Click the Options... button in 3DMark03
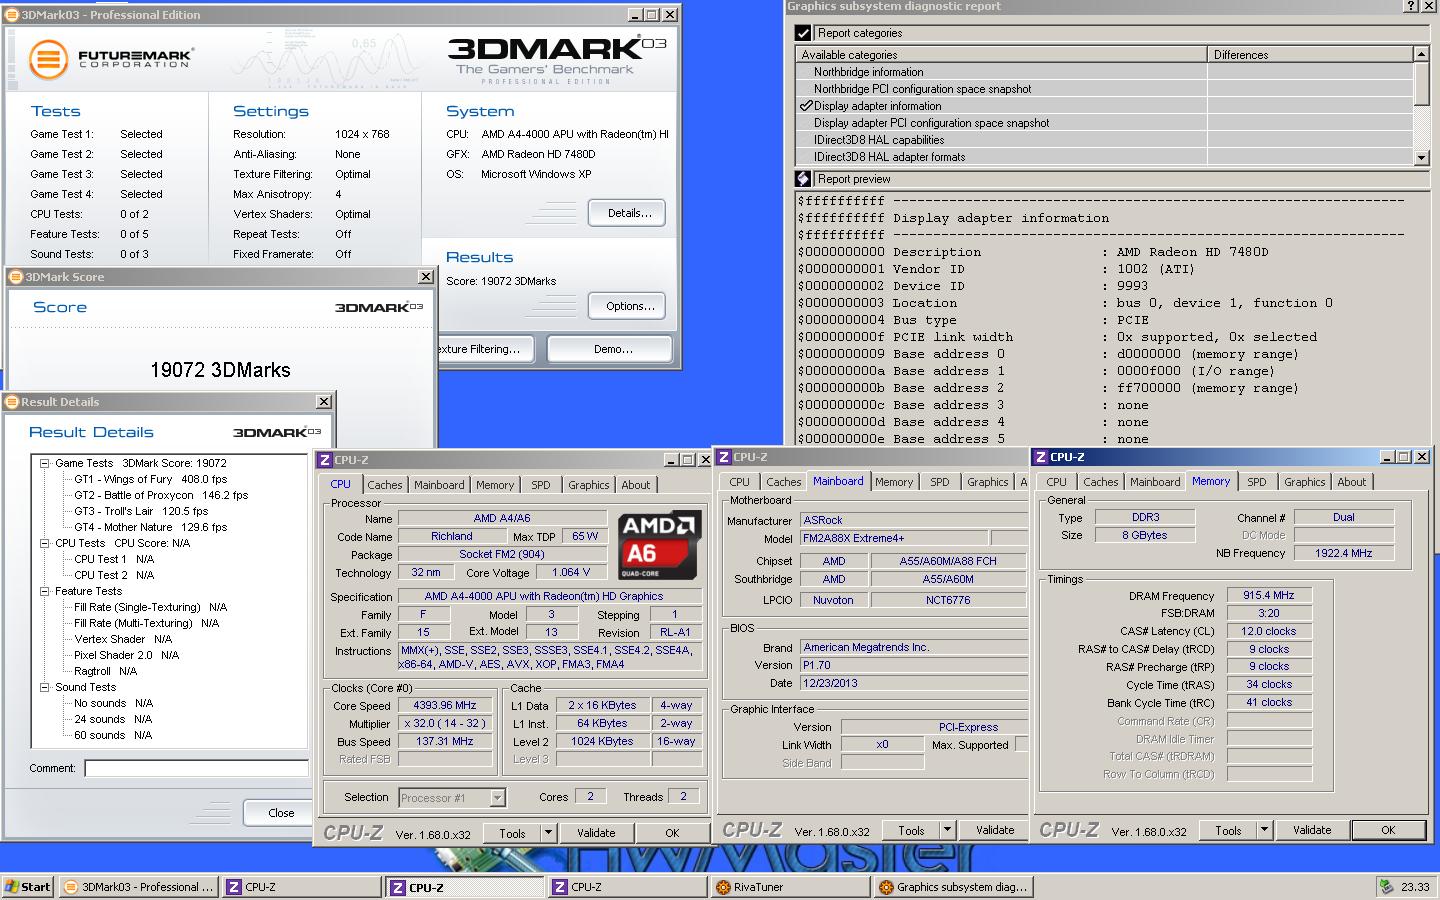Viewport: 1440px width, 900px height. pyautogui.click(x=629, y=306)
